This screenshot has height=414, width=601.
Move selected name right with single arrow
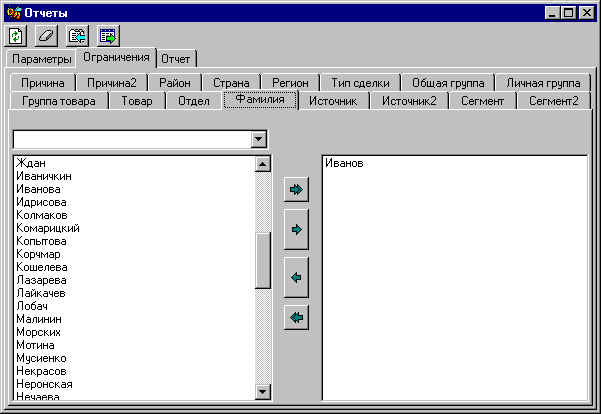pos(296,230)
